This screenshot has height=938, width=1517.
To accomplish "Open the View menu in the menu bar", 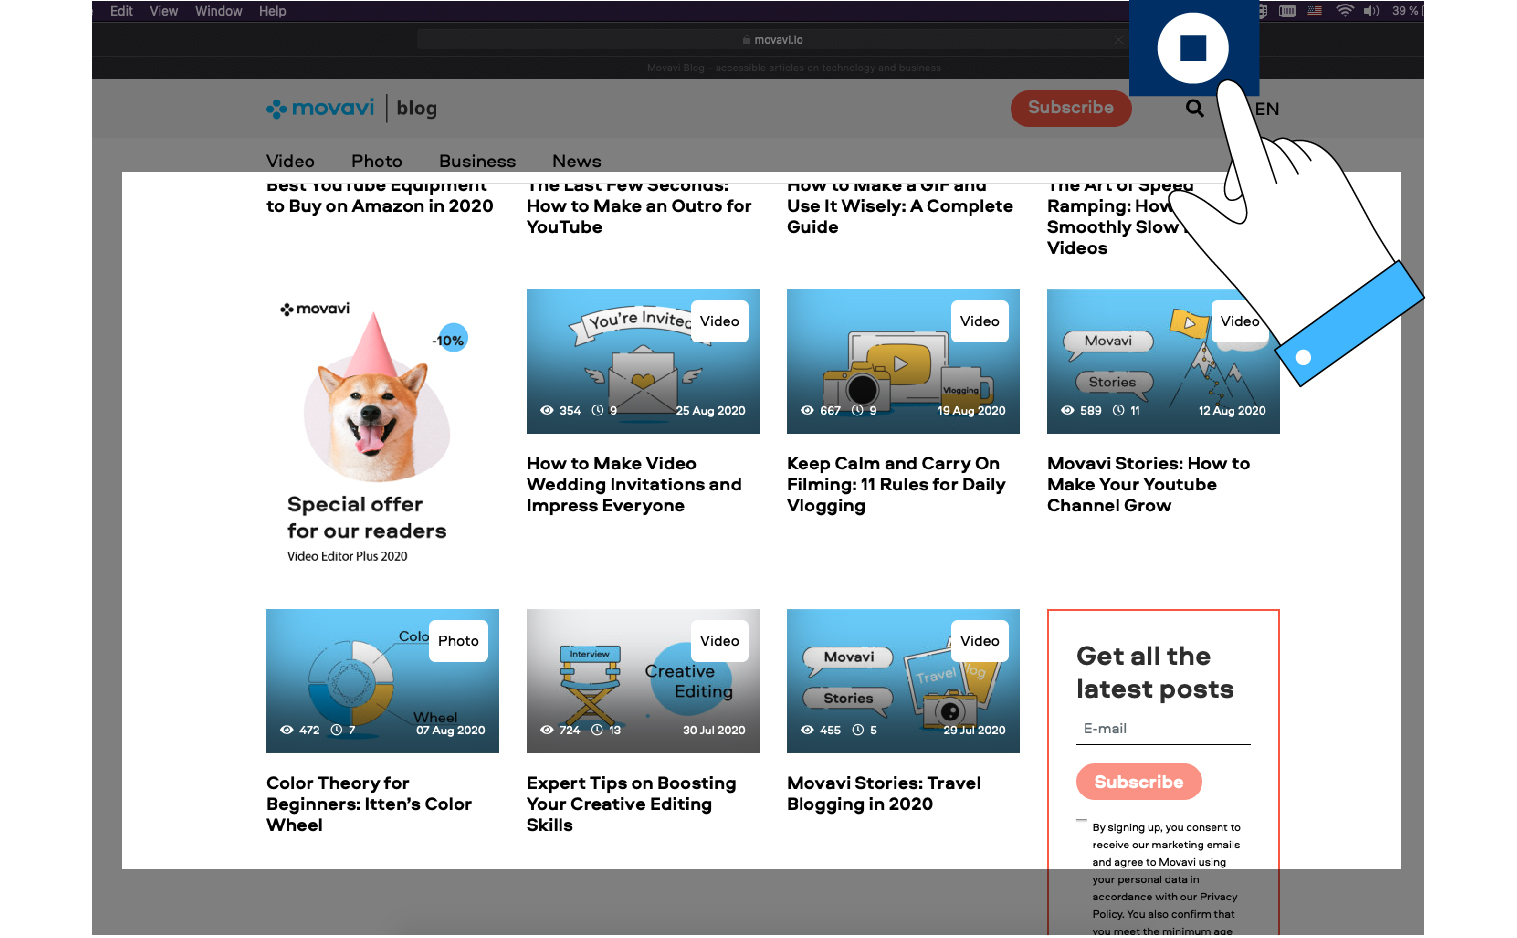I will (164, 11).
